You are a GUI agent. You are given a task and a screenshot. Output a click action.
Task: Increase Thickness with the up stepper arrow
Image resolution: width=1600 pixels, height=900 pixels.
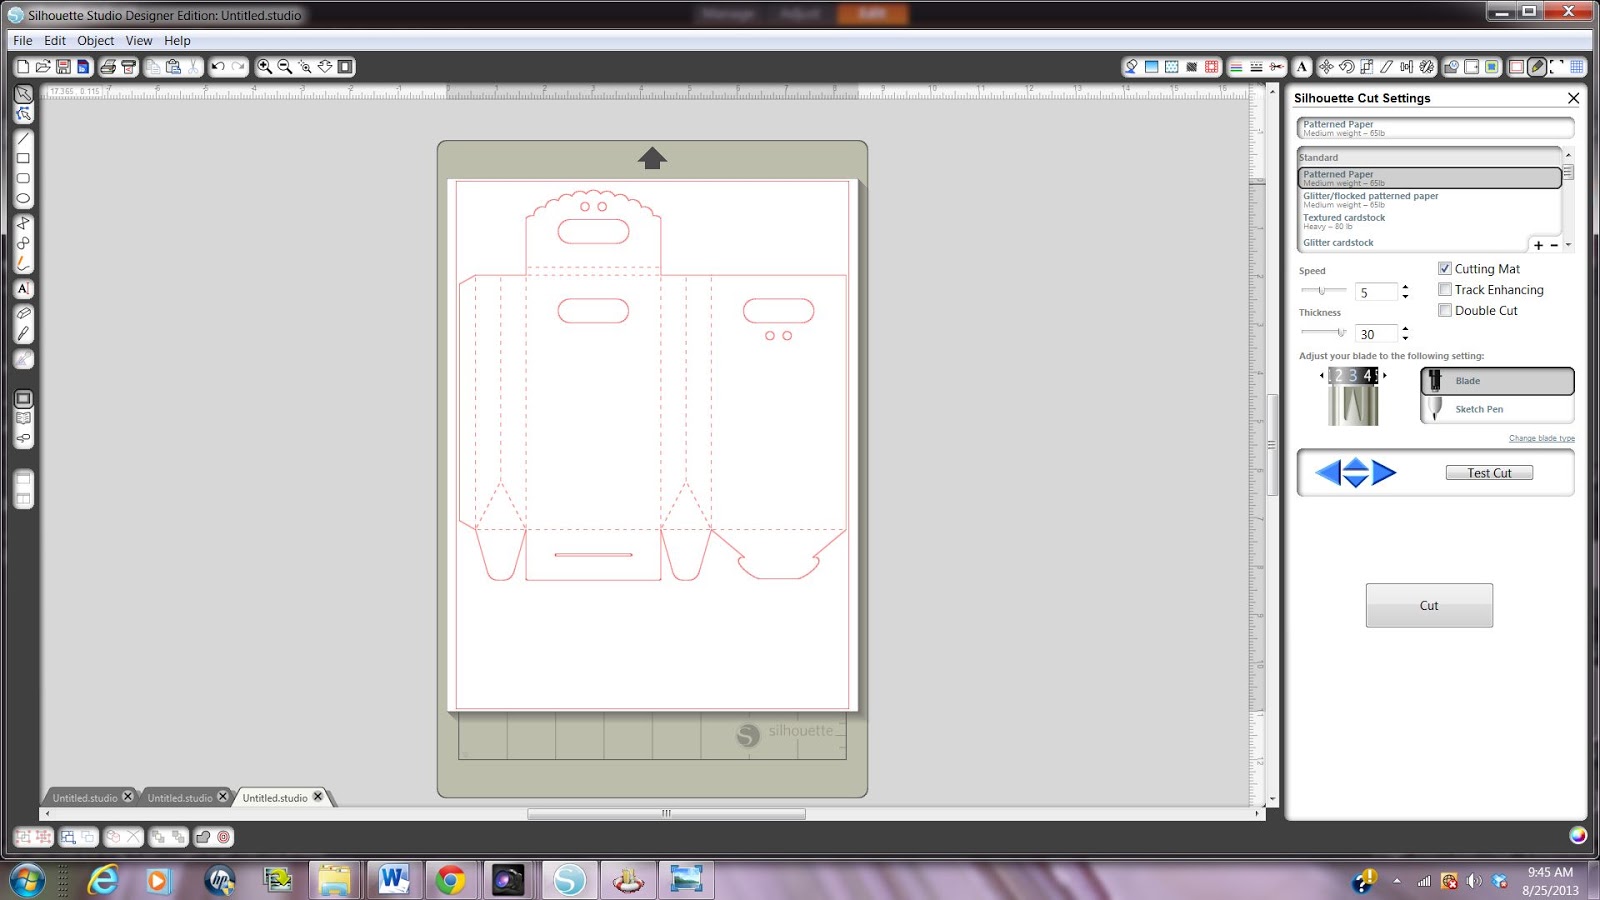pos(1405,329)
